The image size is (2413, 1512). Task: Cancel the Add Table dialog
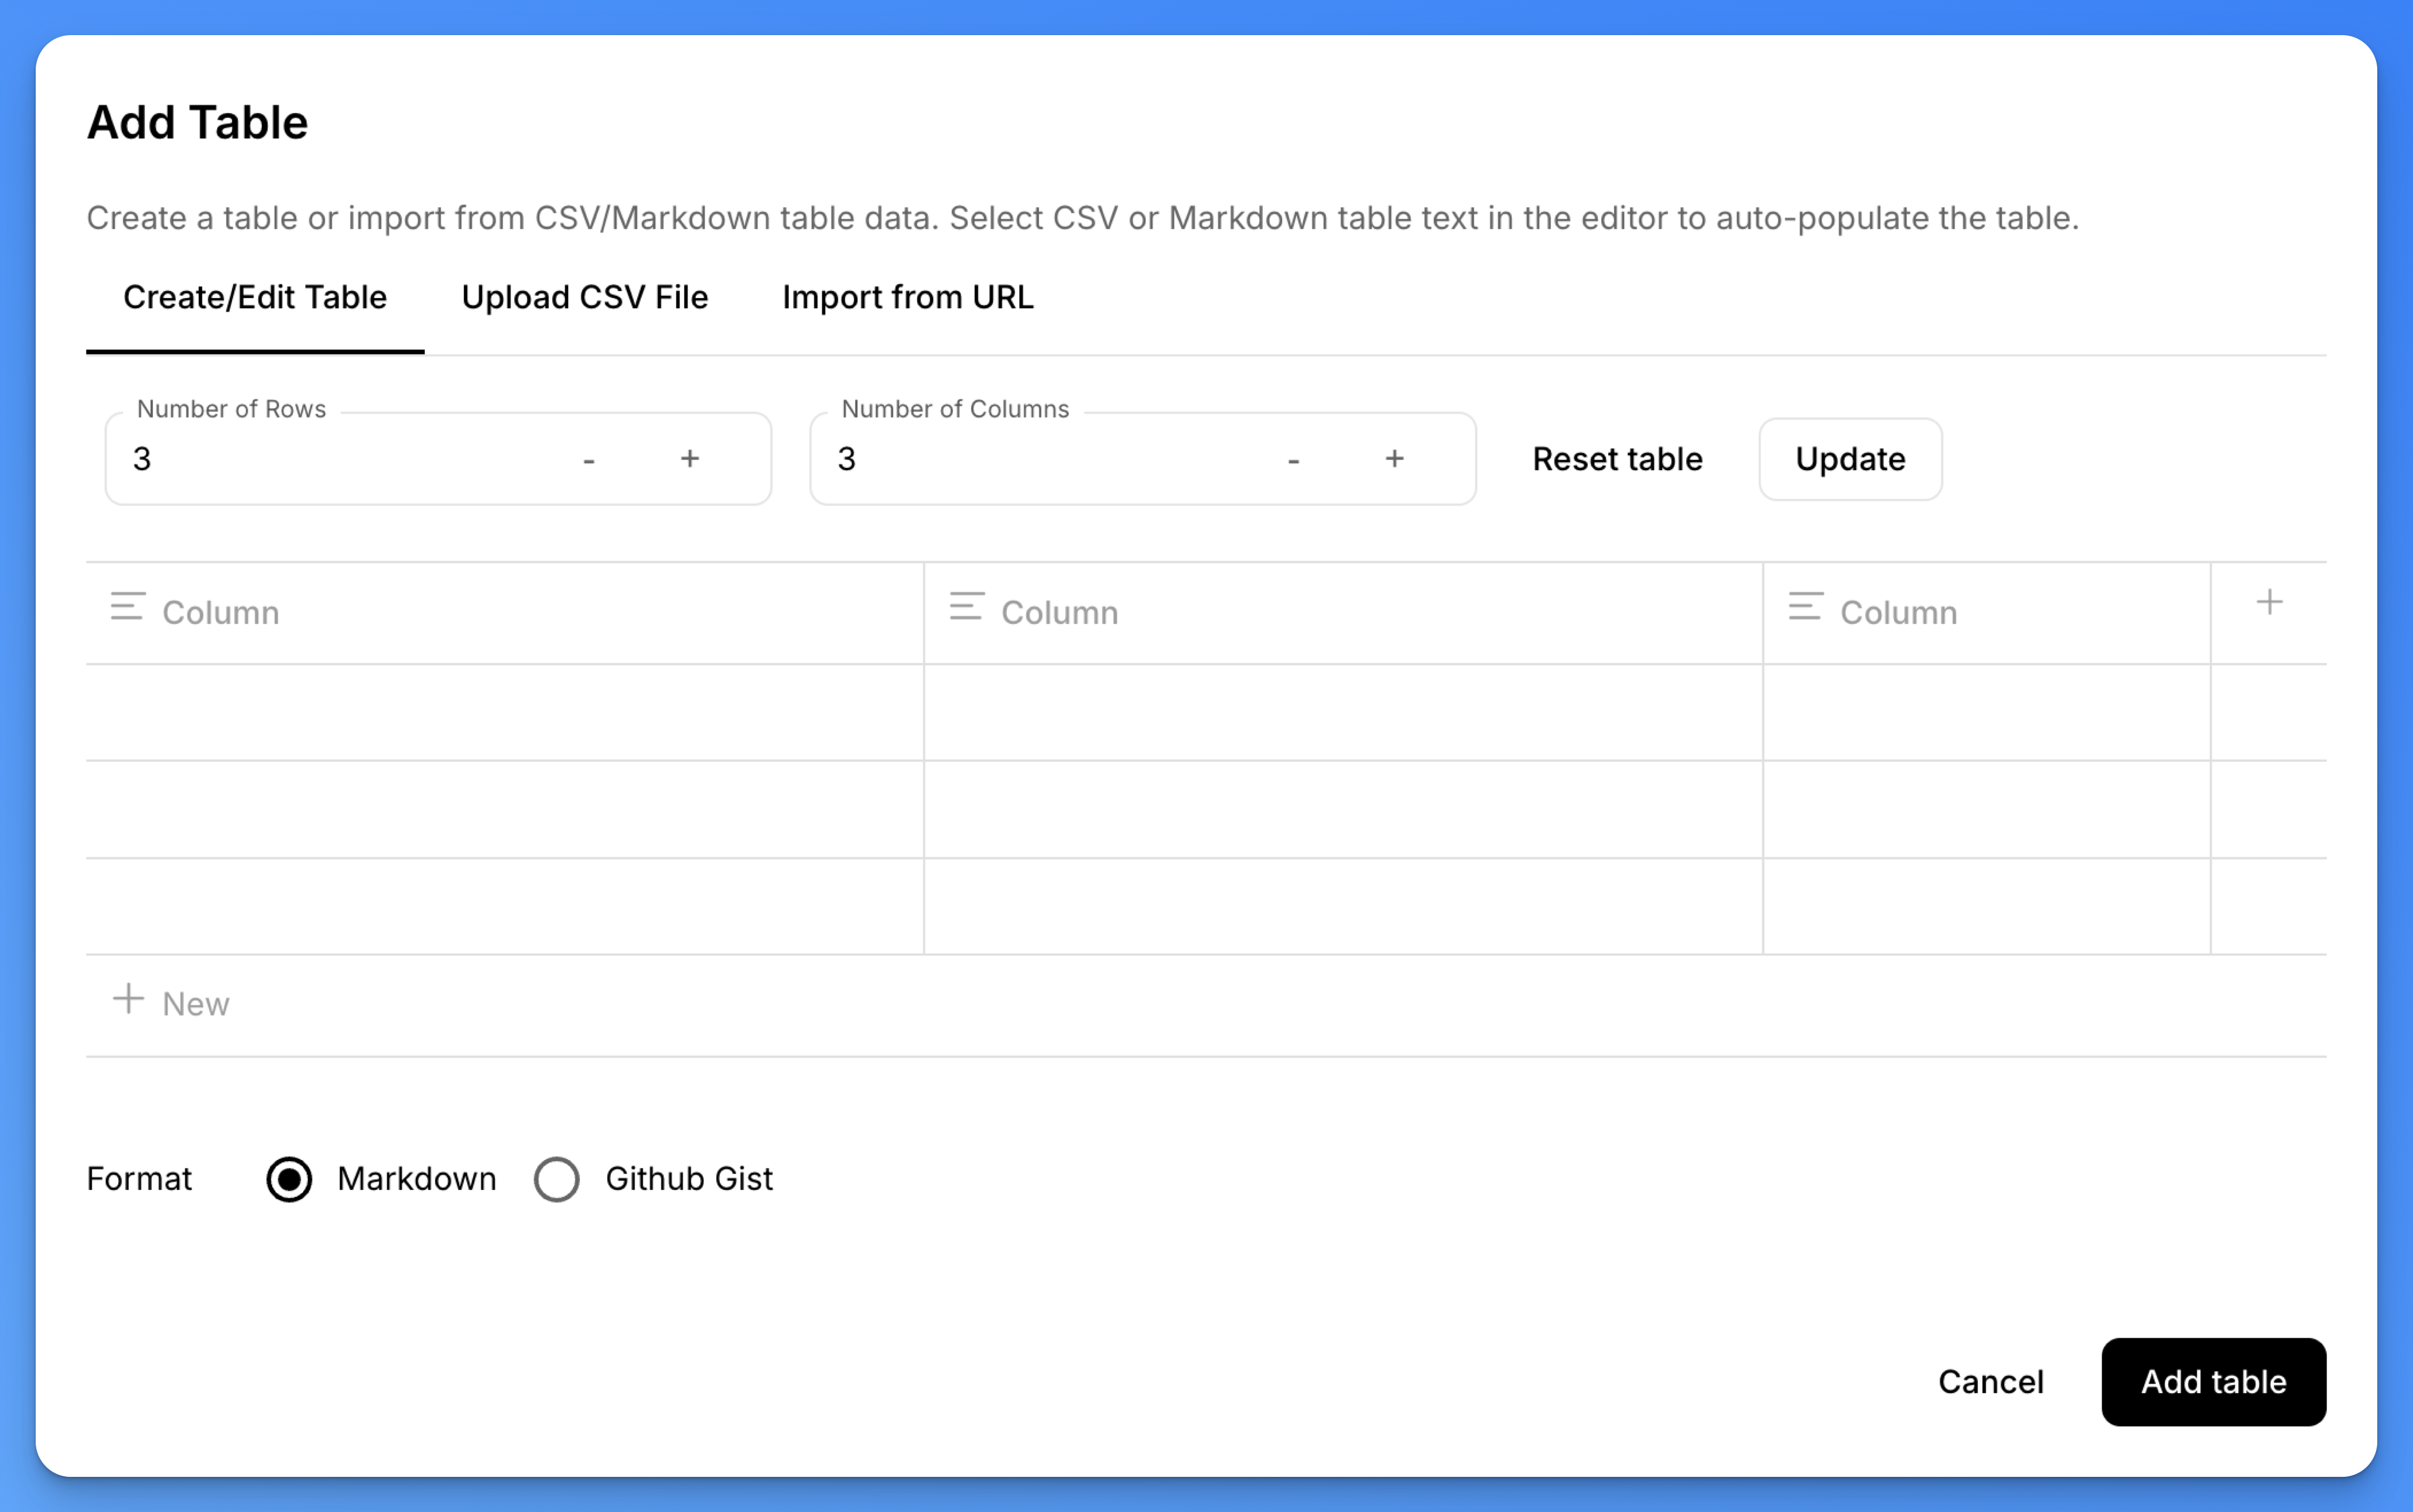click(1991, 1381)
